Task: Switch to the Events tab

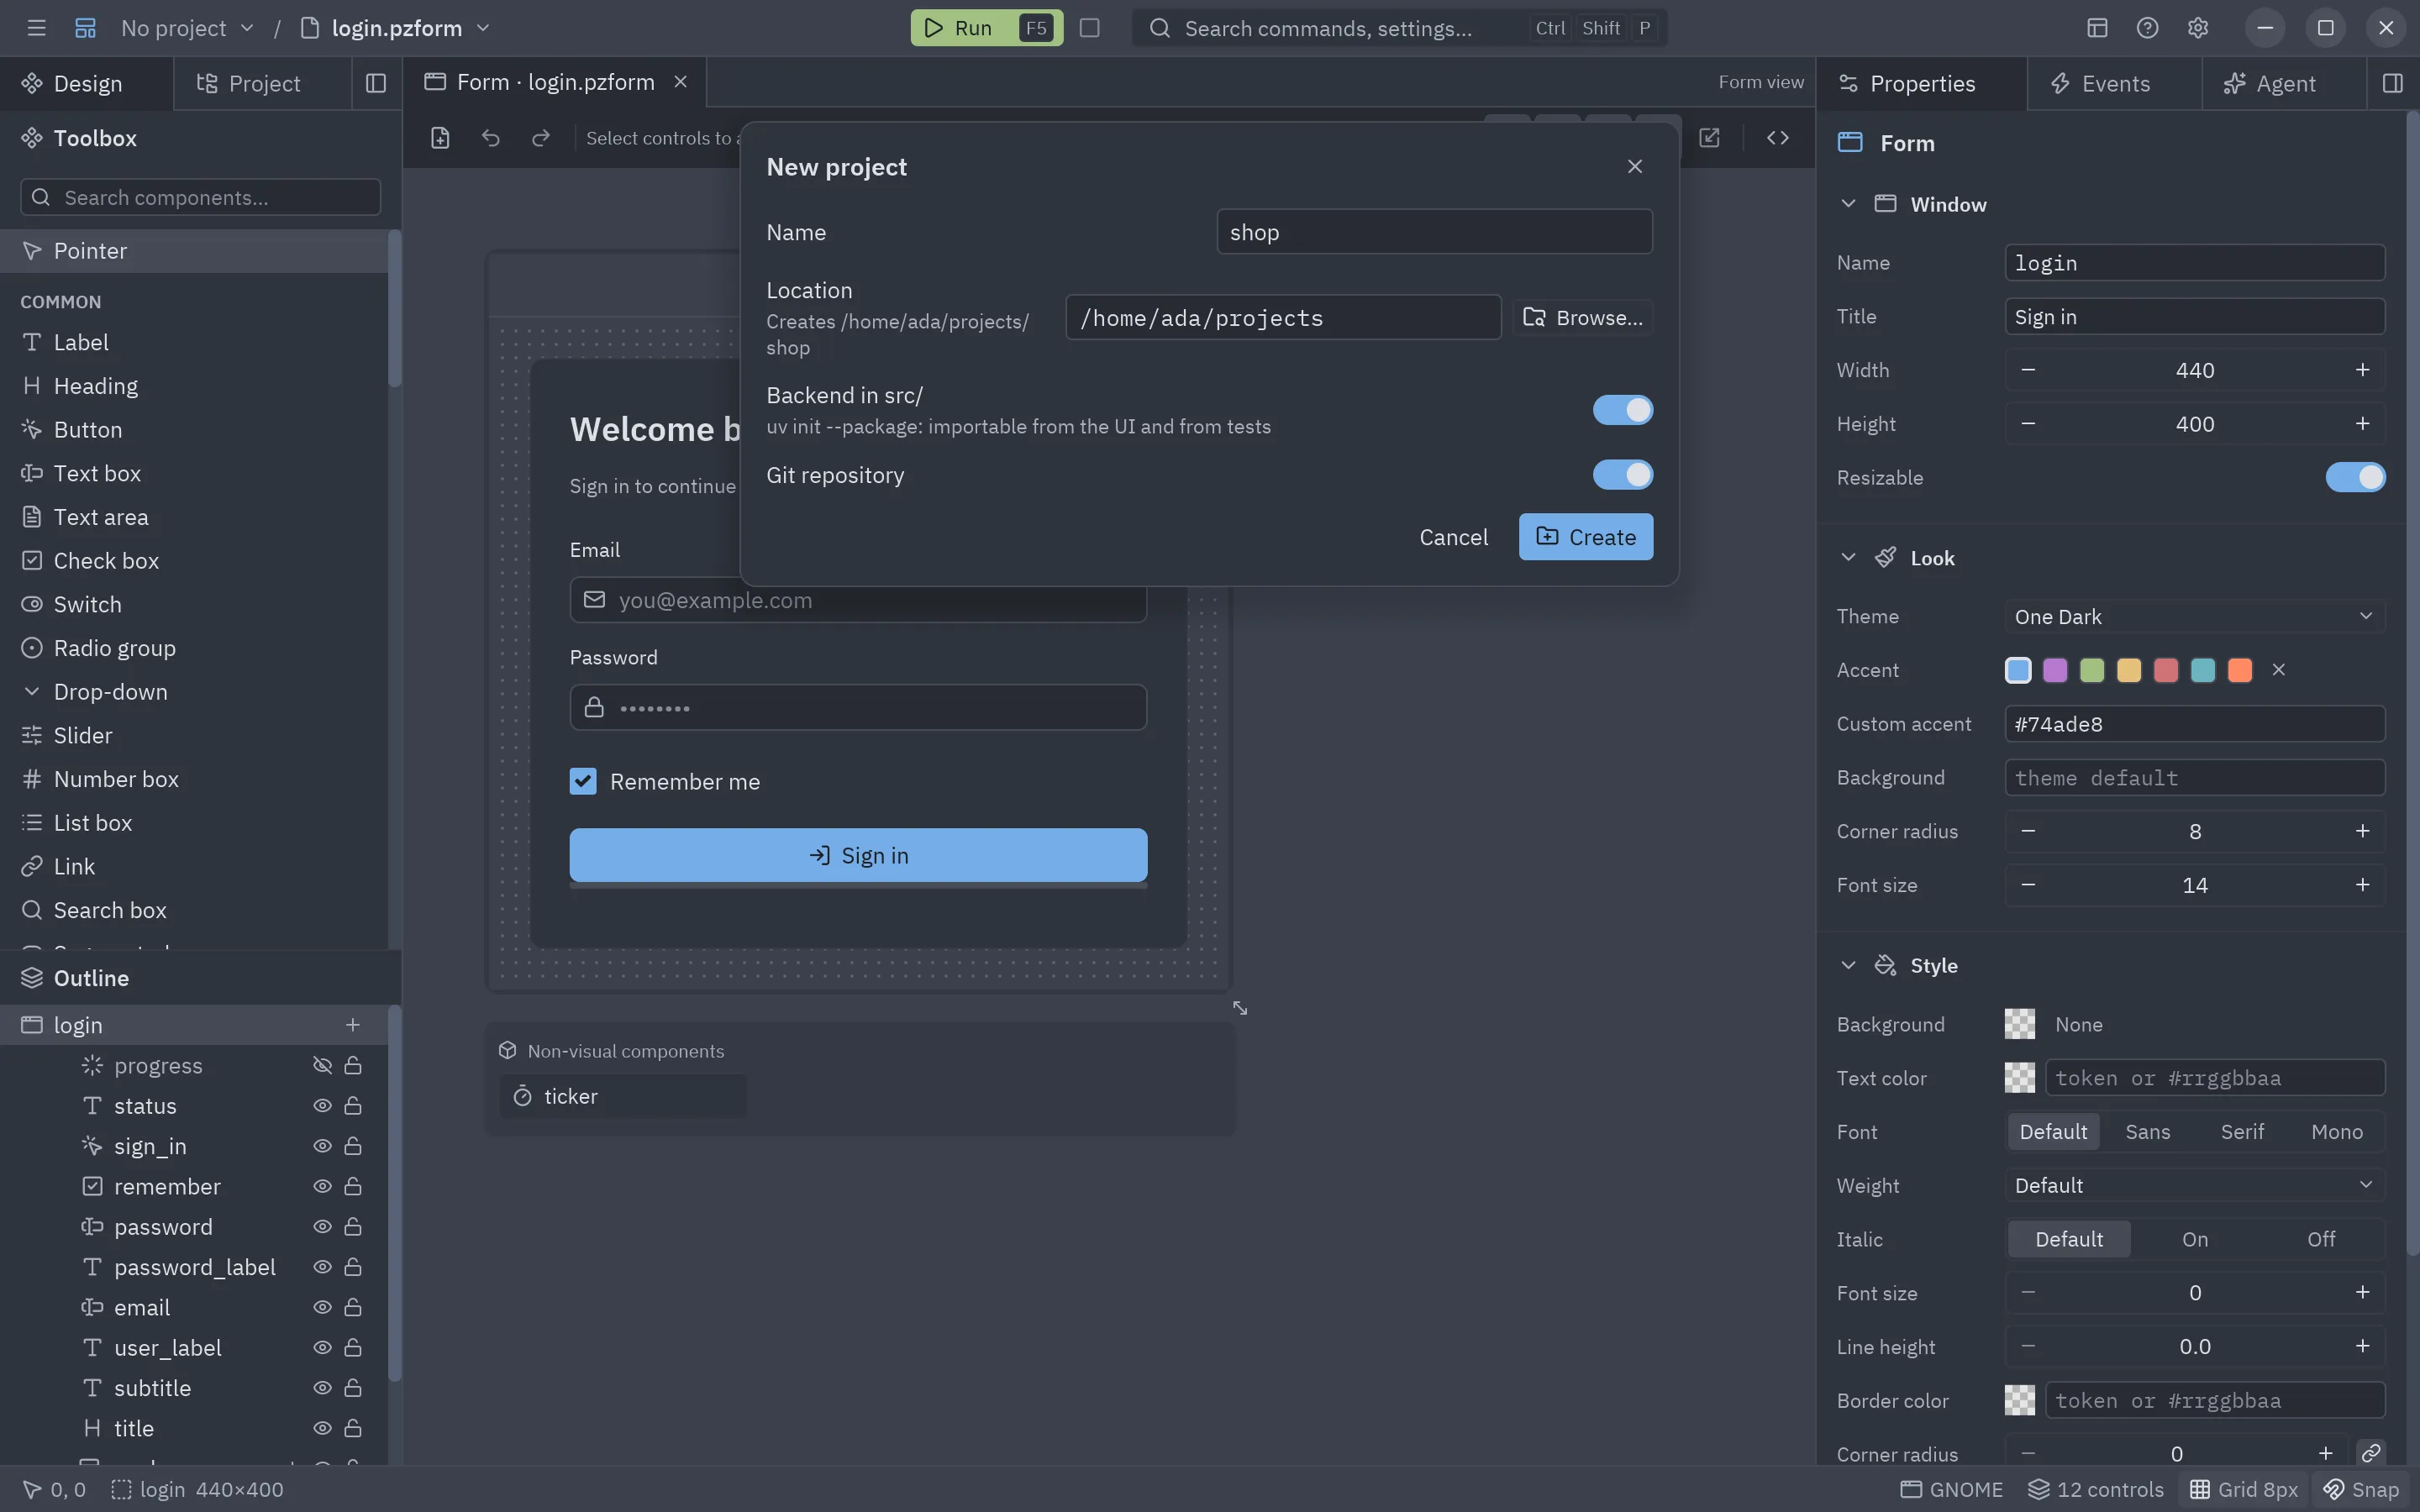Action: (2114, 83)
